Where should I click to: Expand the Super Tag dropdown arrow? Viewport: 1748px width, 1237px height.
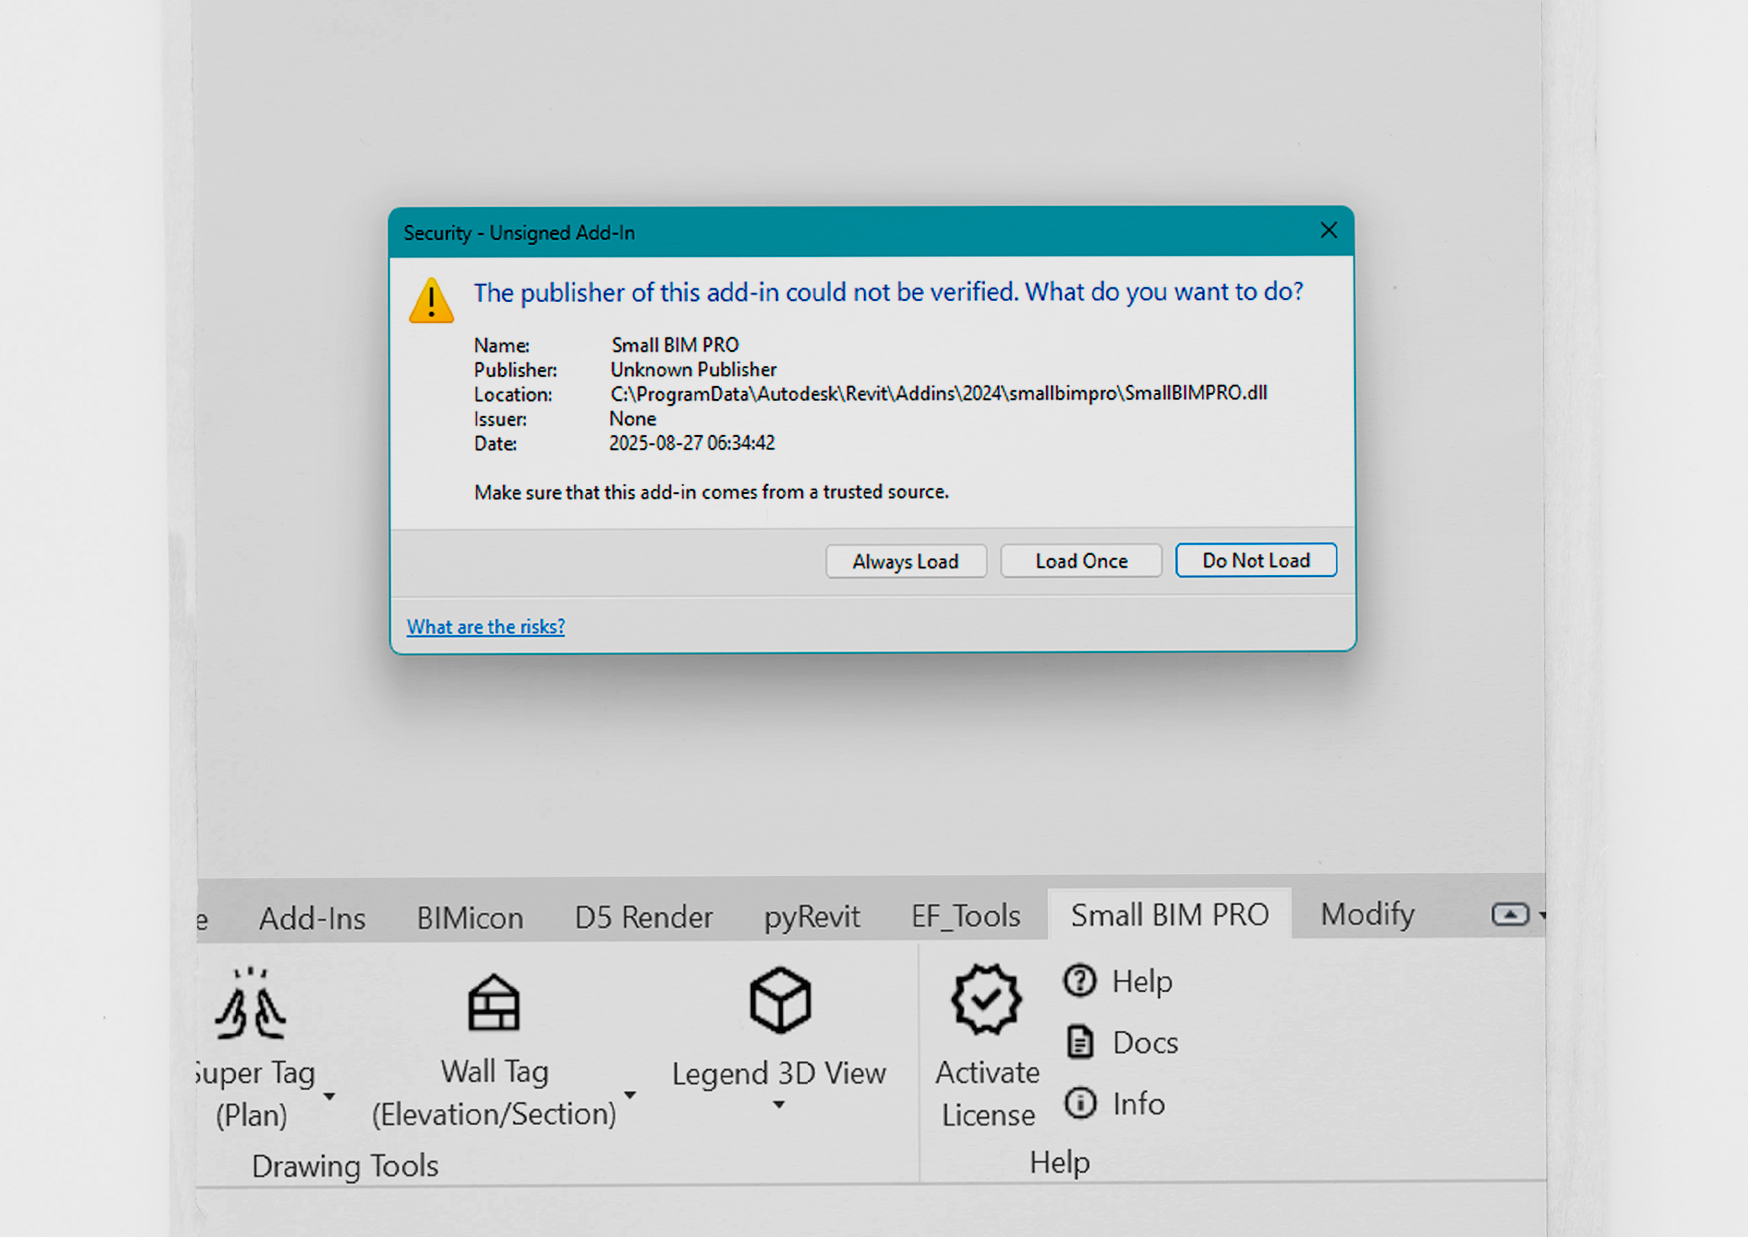[330, 1097]
